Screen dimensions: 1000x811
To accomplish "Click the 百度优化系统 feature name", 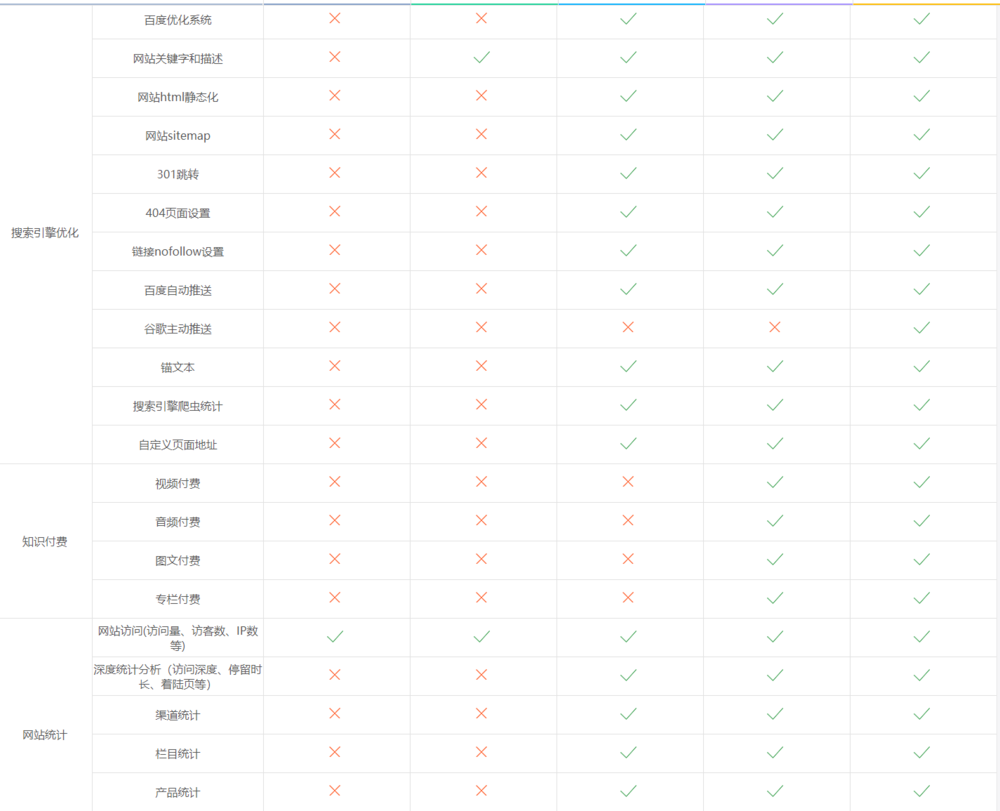I will click(x=178, y=20).
